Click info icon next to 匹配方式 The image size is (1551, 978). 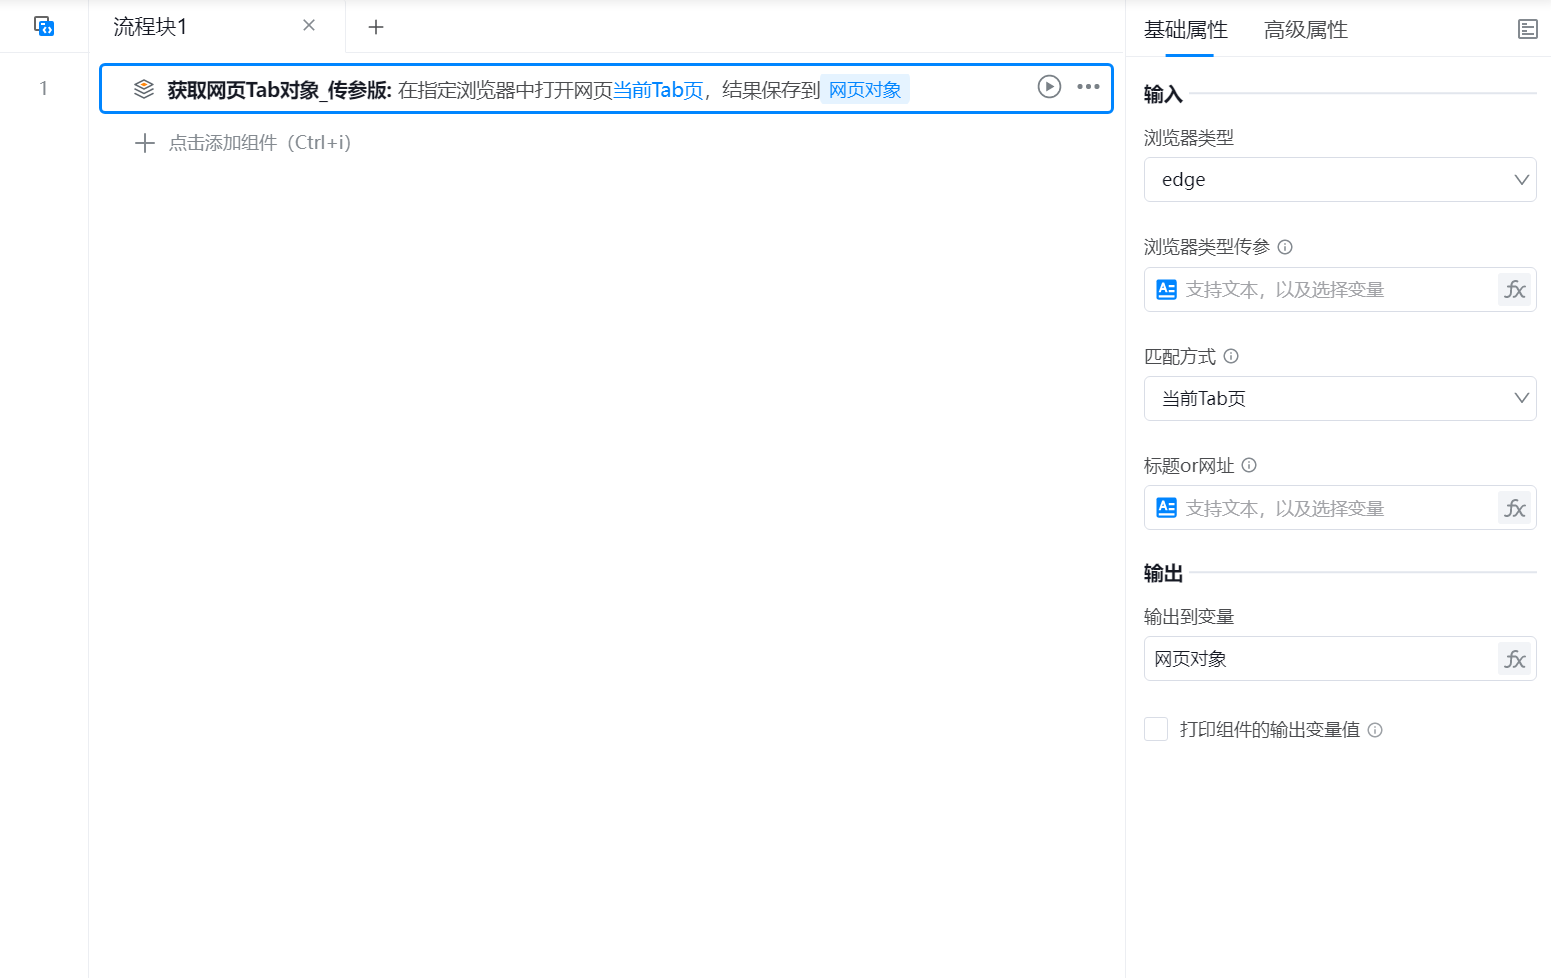[1231, 356]
